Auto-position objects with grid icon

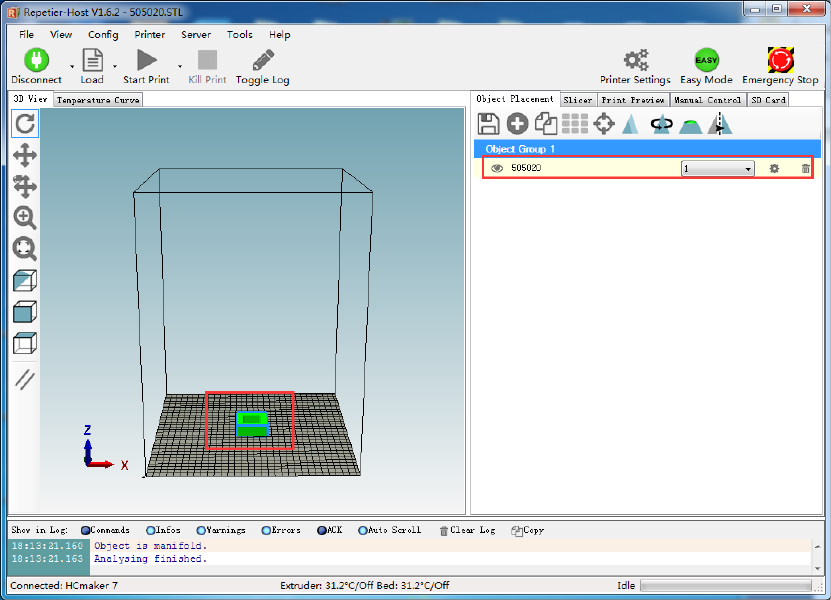click(575, 124)
